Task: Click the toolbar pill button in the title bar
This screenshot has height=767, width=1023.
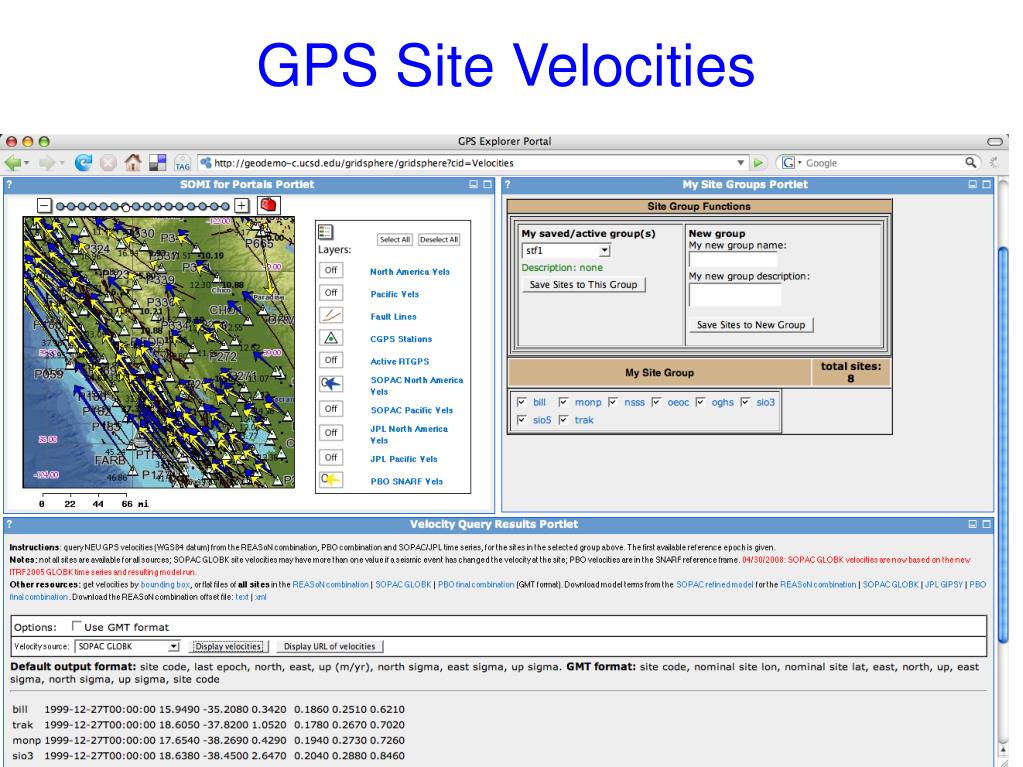Action: (x=994, y=142)
